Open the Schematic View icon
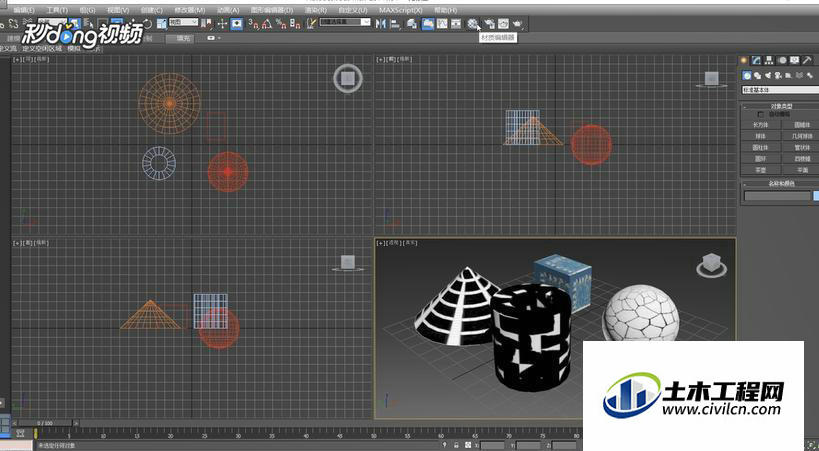 pos(455,24)
